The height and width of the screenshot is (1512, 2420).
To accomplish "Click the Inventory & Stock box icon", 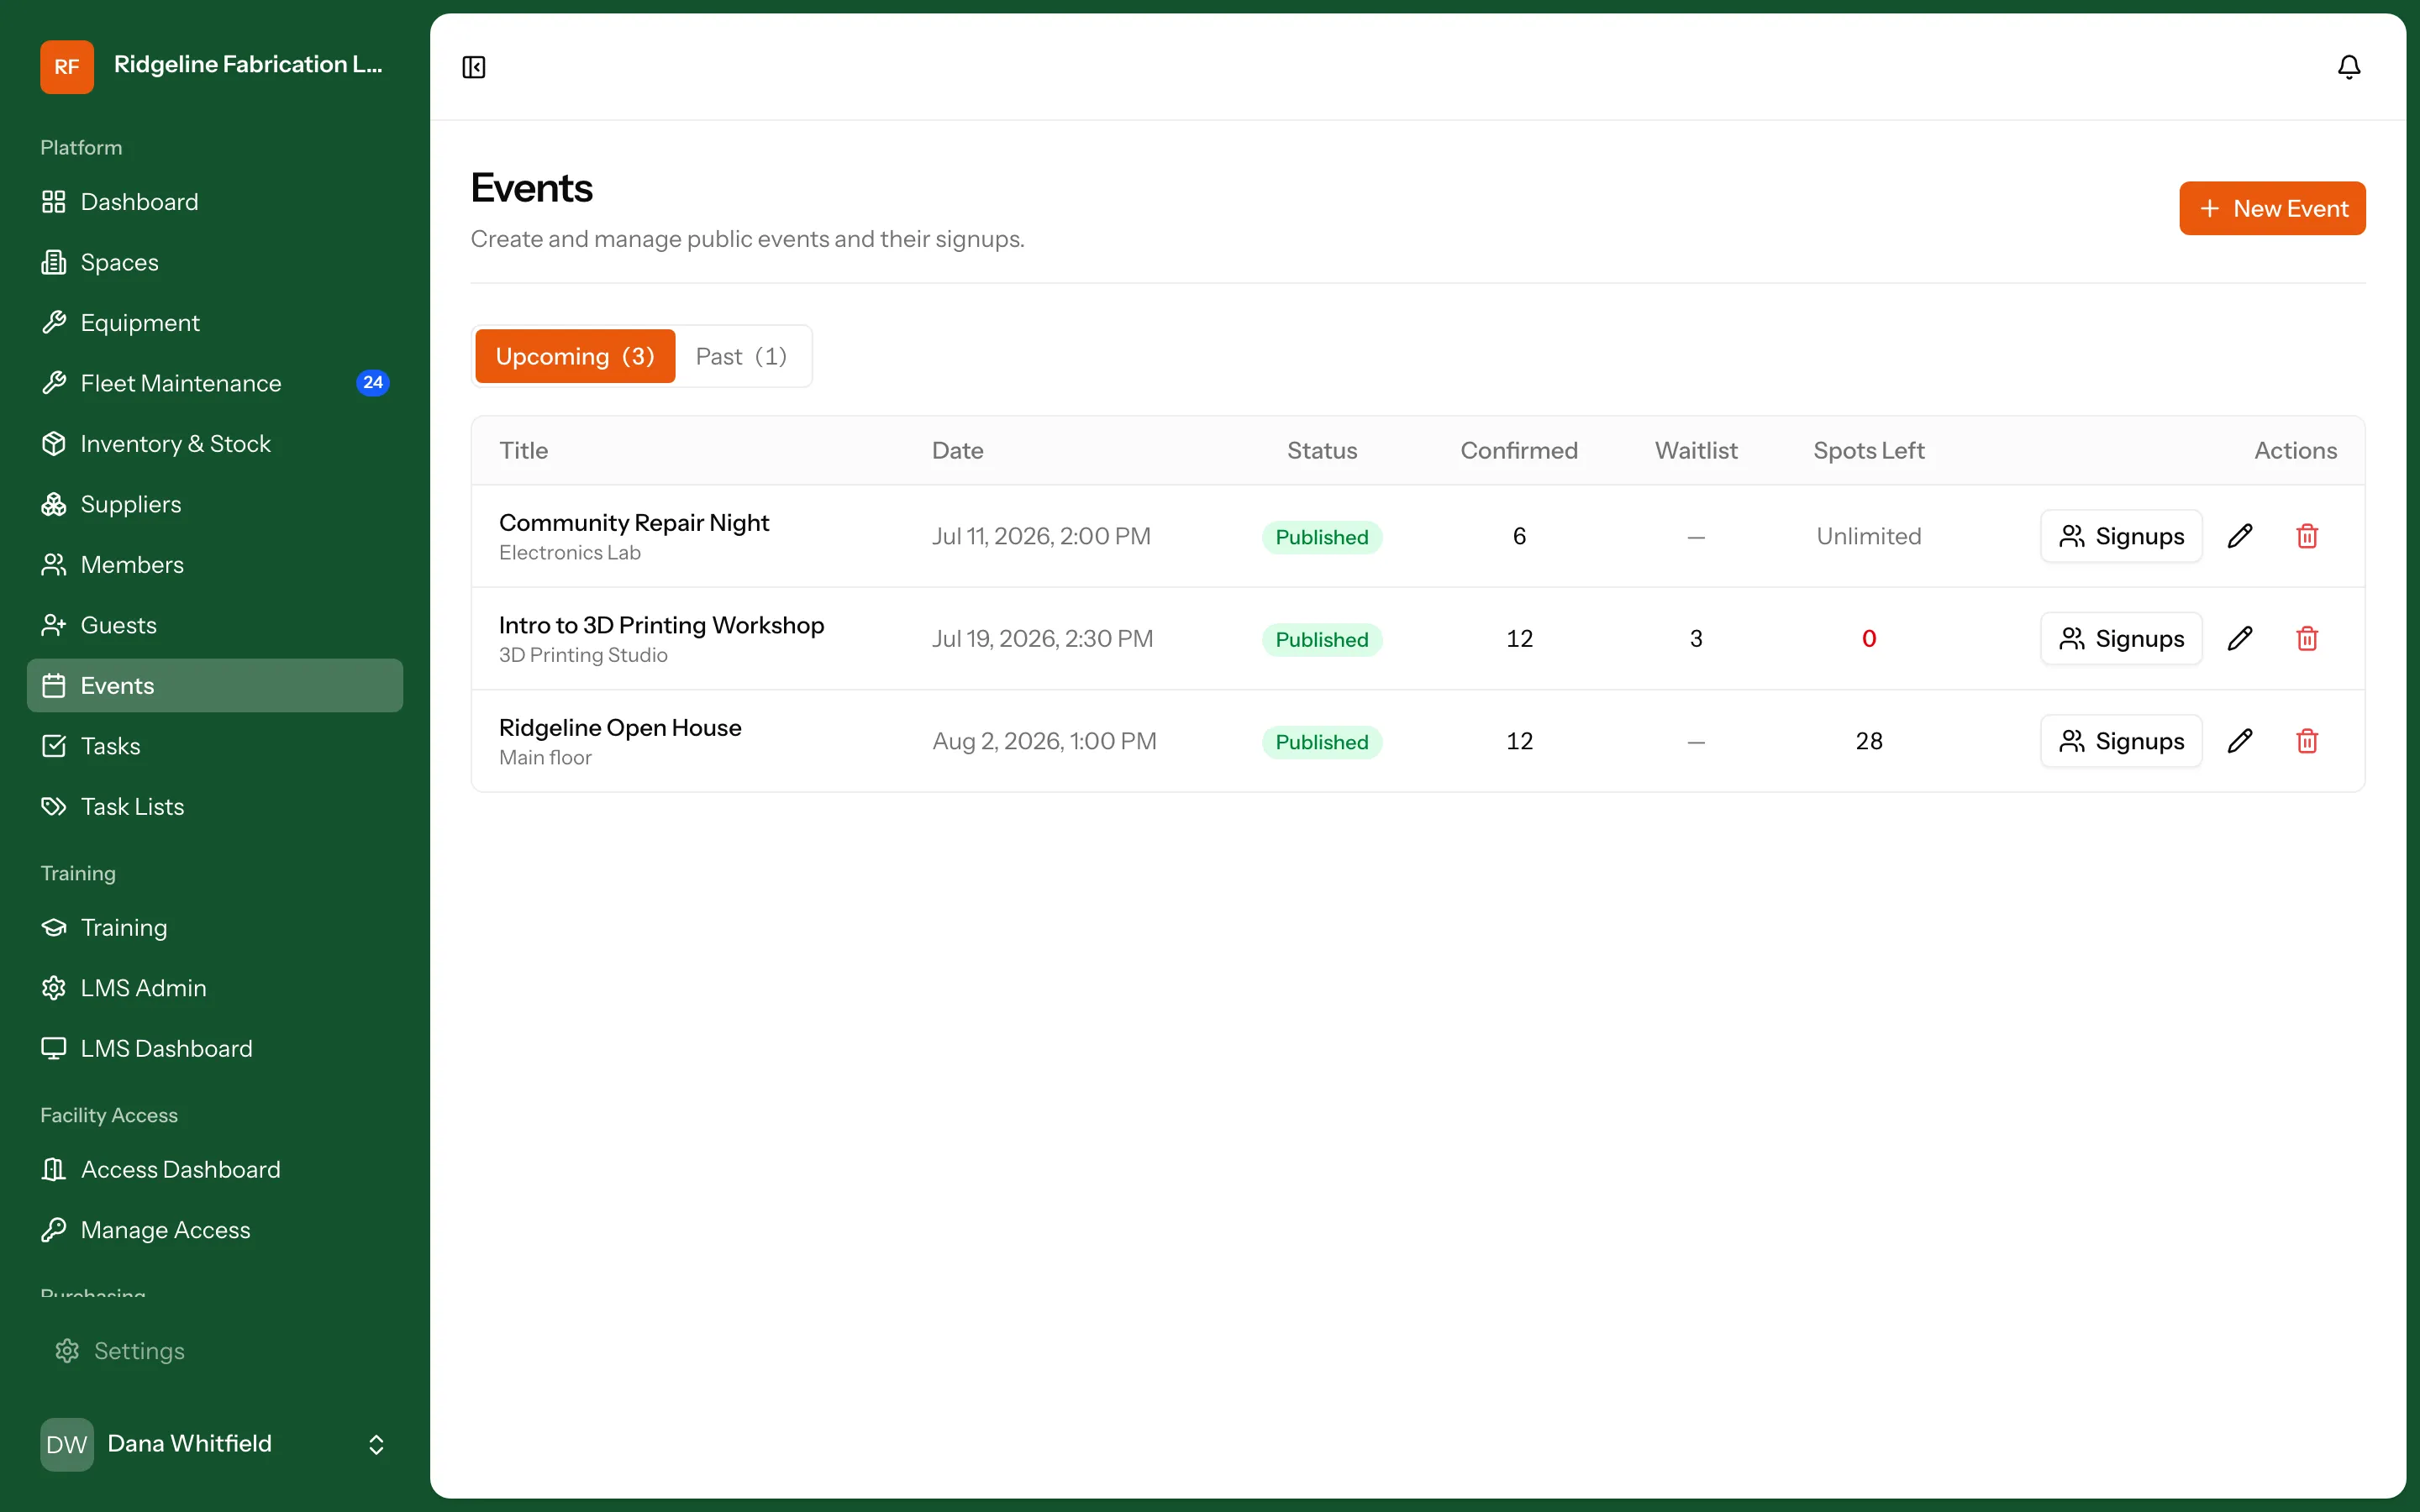I will click(54, 444).
